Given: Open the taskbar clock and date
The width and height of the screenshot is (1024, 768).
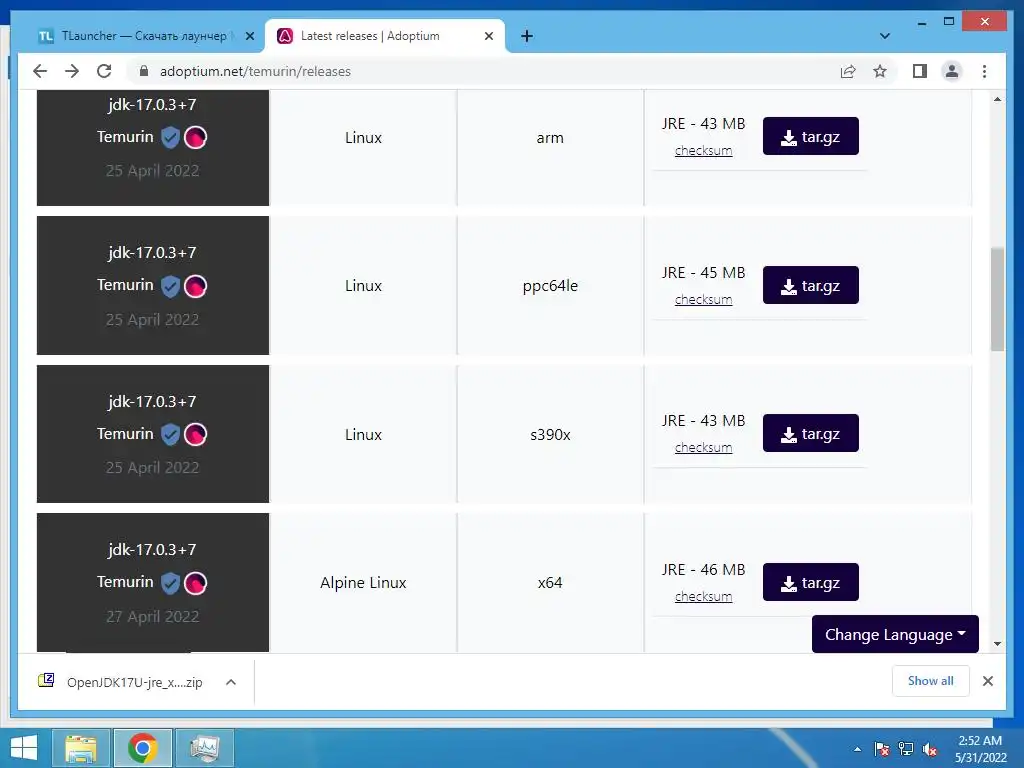Looking at the screenshot, I should pyautogui.click(x=980, y=749).
